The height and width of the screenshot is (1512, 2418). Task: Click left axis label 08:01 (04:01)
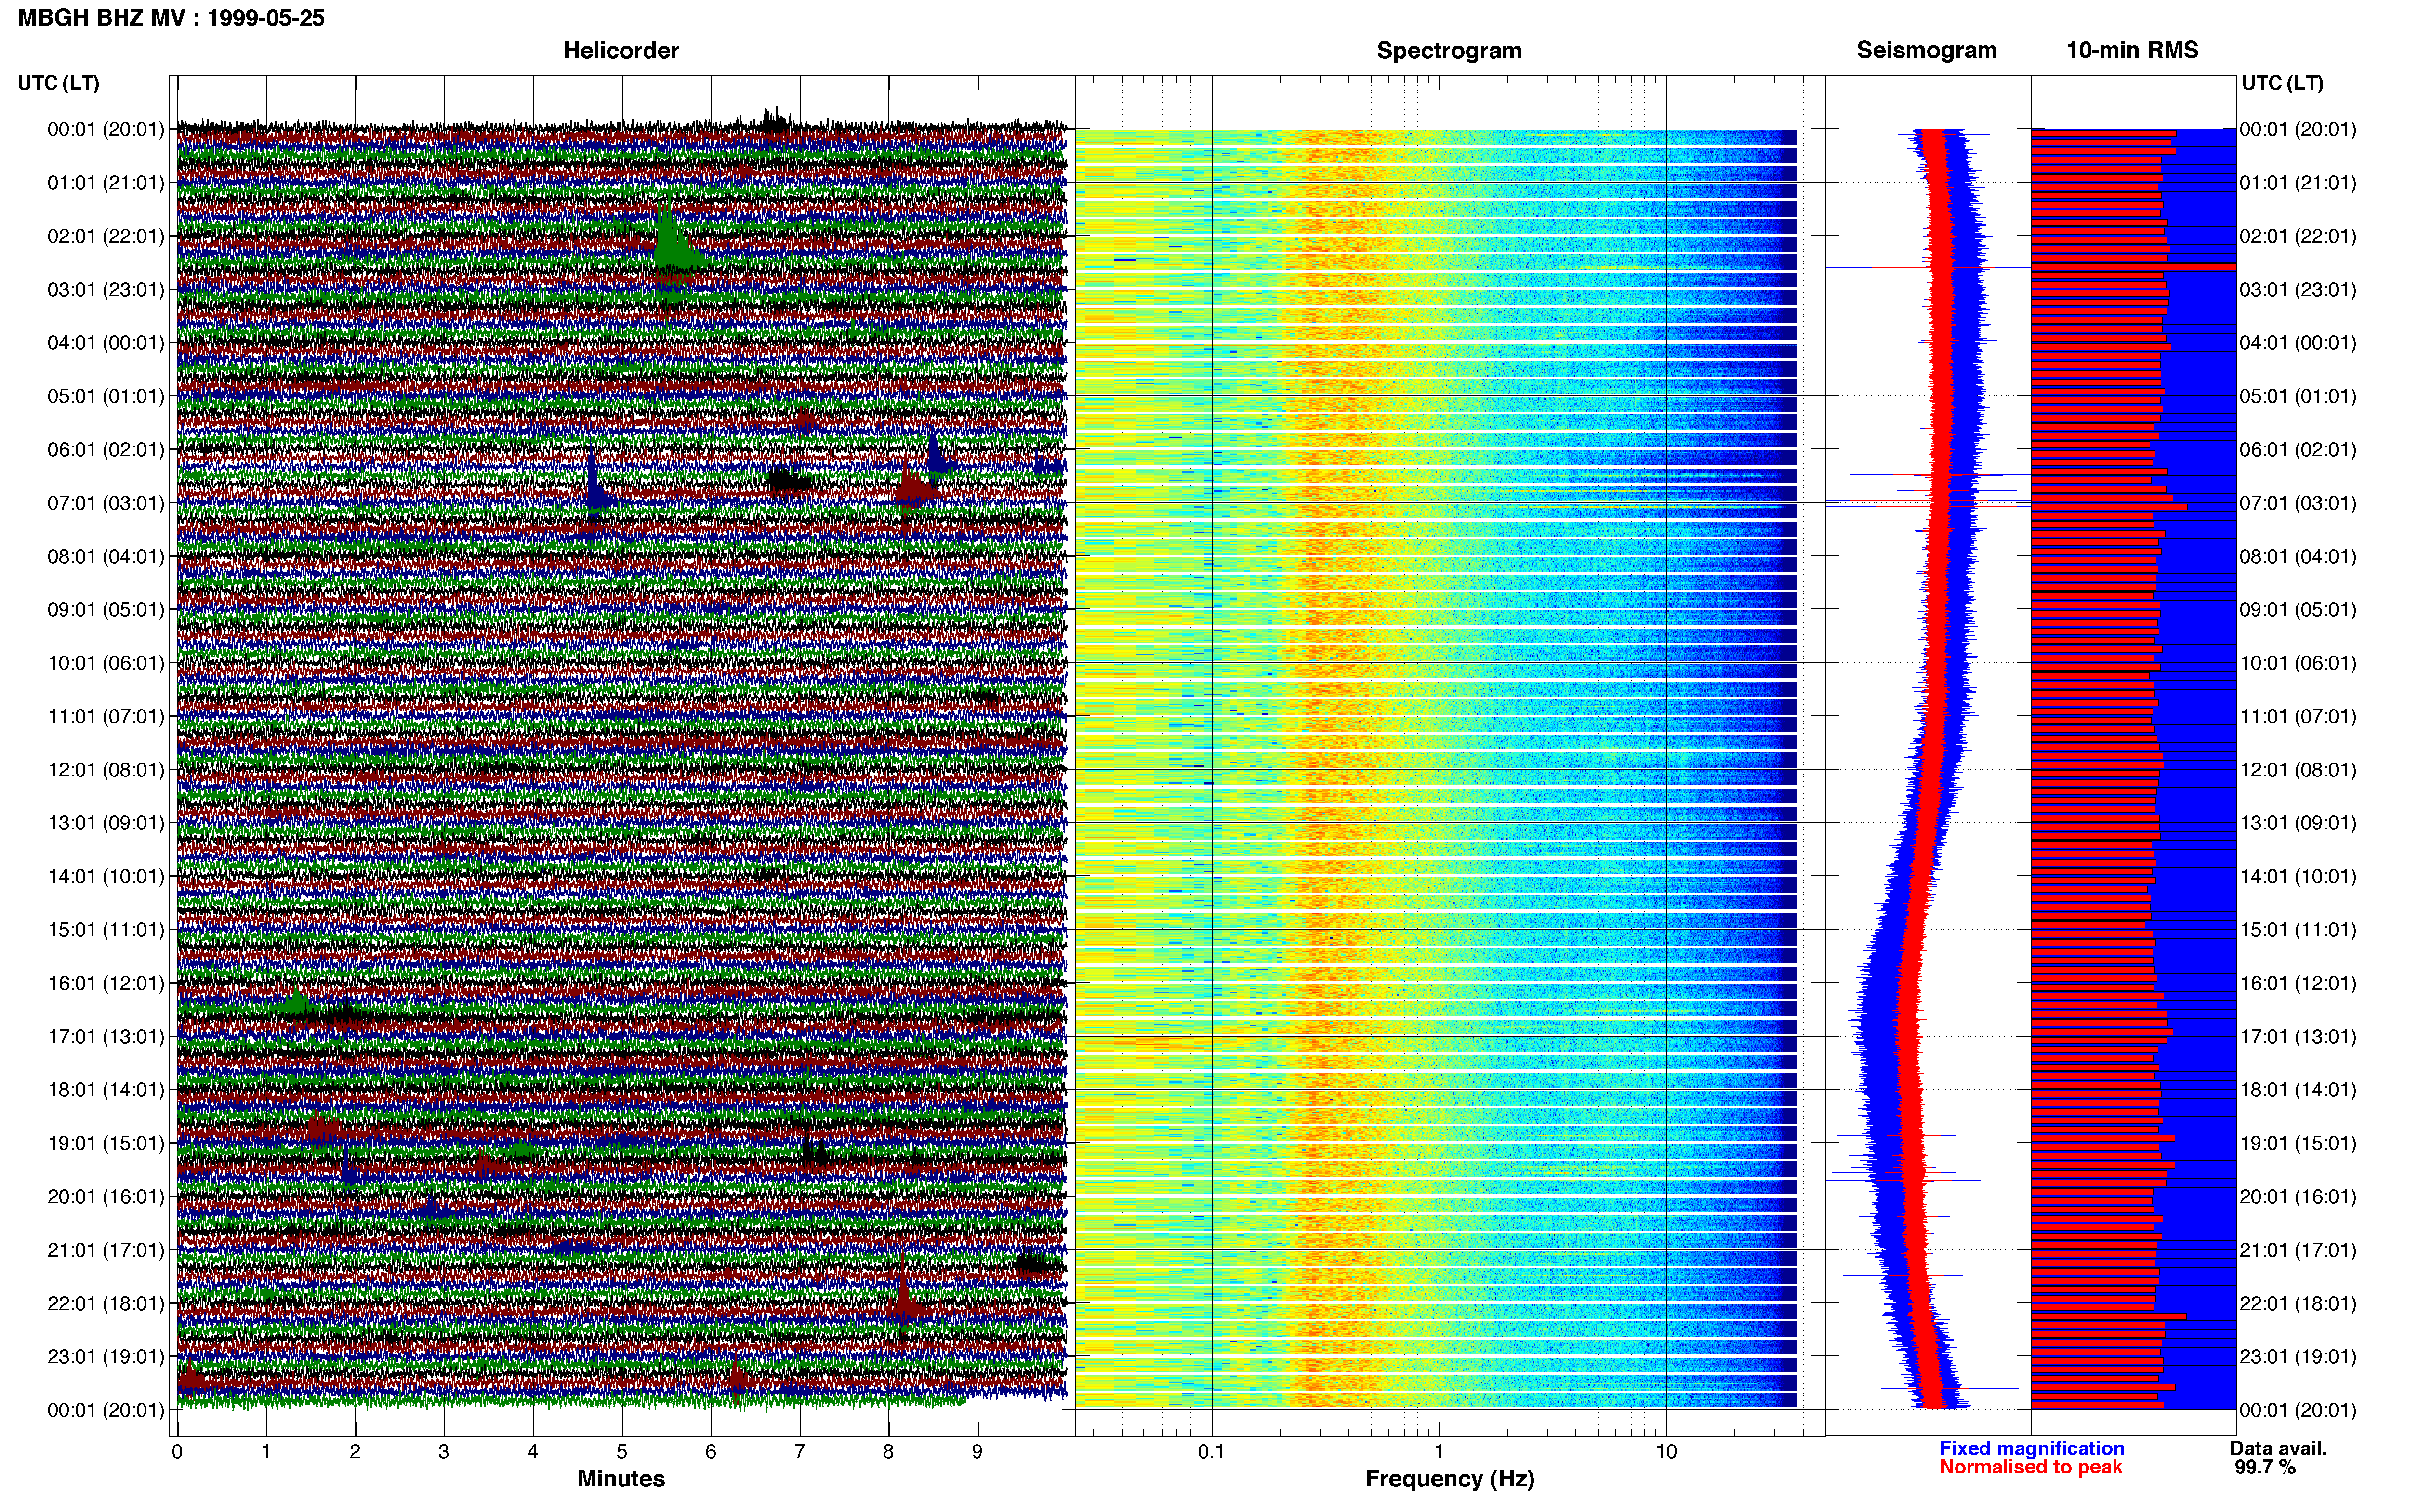(106, 556)
